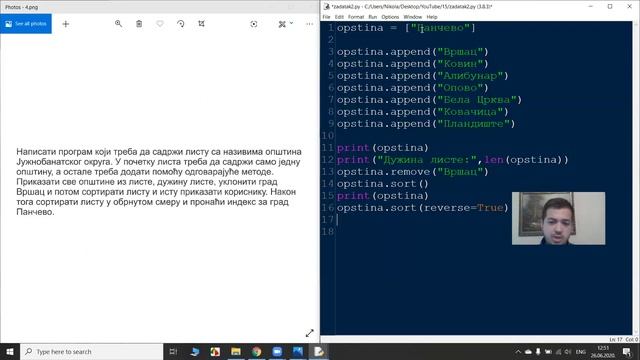Image resolution: width=640 pixels, height=360 pixels.
Task: Click the print("Дужина листе:") code line
Action: pos(452,160)
